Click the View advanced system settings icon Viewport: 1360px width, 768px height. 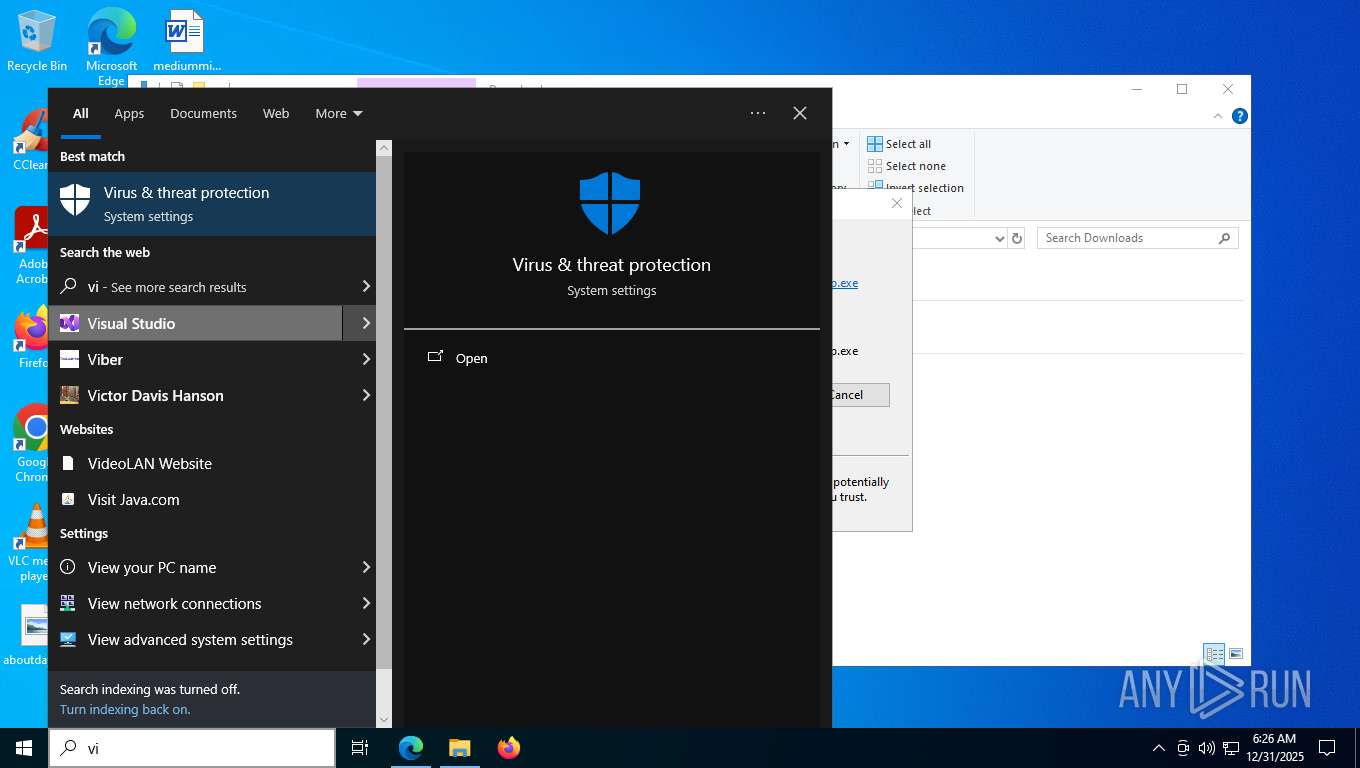pos(68,639)
